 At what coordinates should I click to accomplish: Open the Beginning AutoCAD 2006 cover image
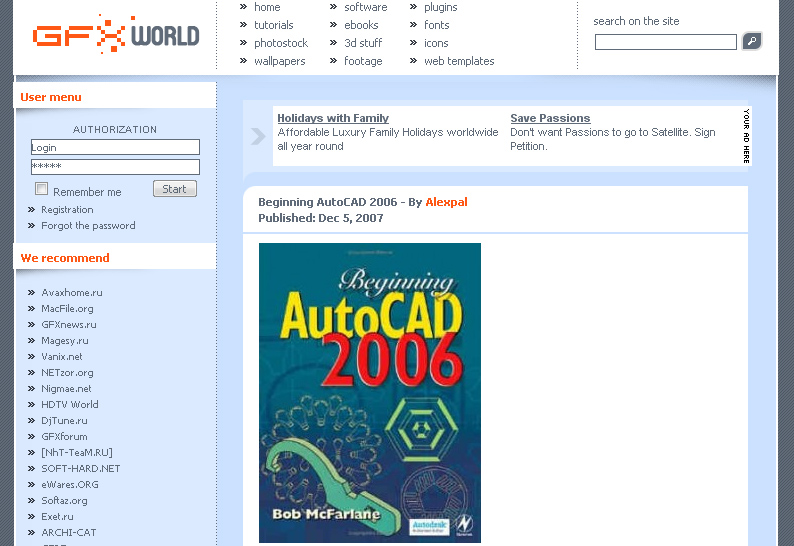tap(369, 393)
